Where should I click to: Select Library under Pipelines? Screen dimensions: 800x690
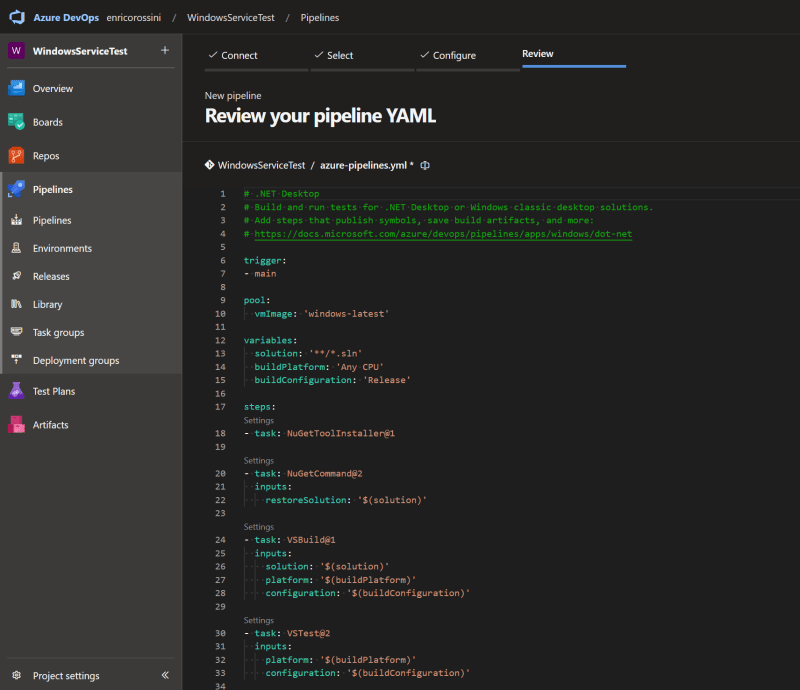point(47,304)
